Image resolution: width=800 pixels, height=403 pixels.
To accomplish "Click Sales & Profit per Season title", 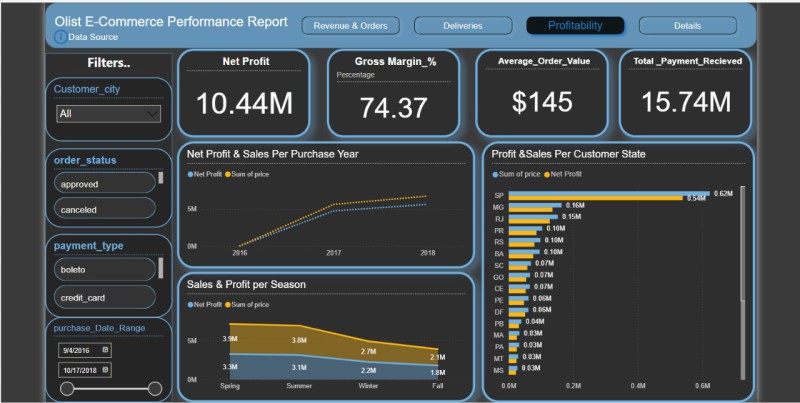I will pyautogui.click(x=246, y=285).
